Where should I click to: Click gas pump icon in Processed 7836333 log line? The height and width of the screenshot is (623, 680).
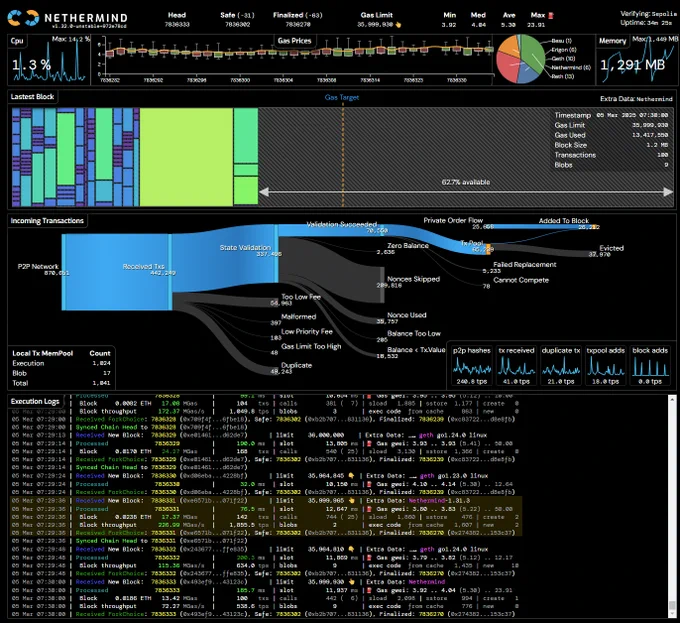click(369, 590)
